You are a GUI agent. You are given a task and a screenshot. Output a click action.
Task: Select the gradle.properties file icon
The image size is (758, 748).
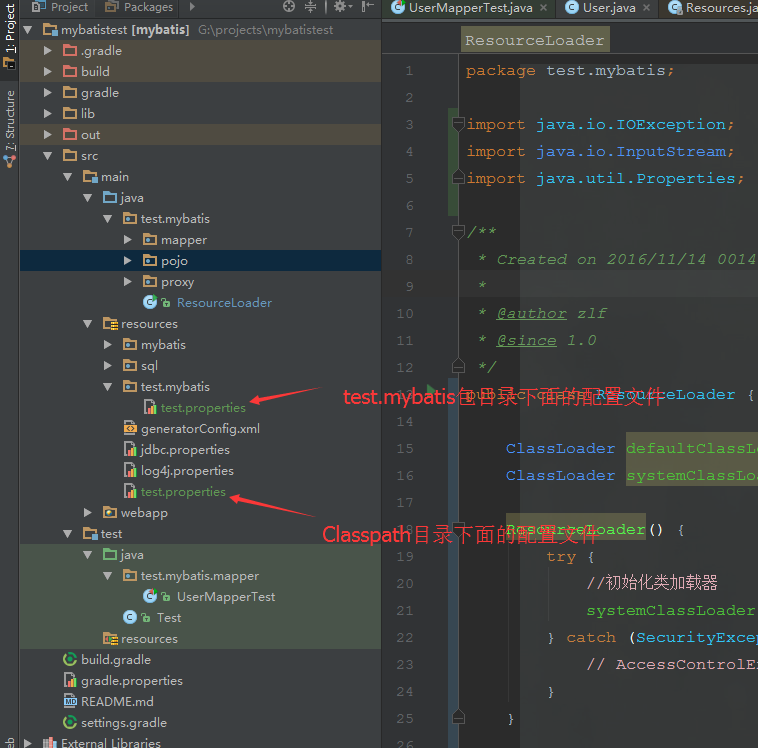tap(70, 680)
